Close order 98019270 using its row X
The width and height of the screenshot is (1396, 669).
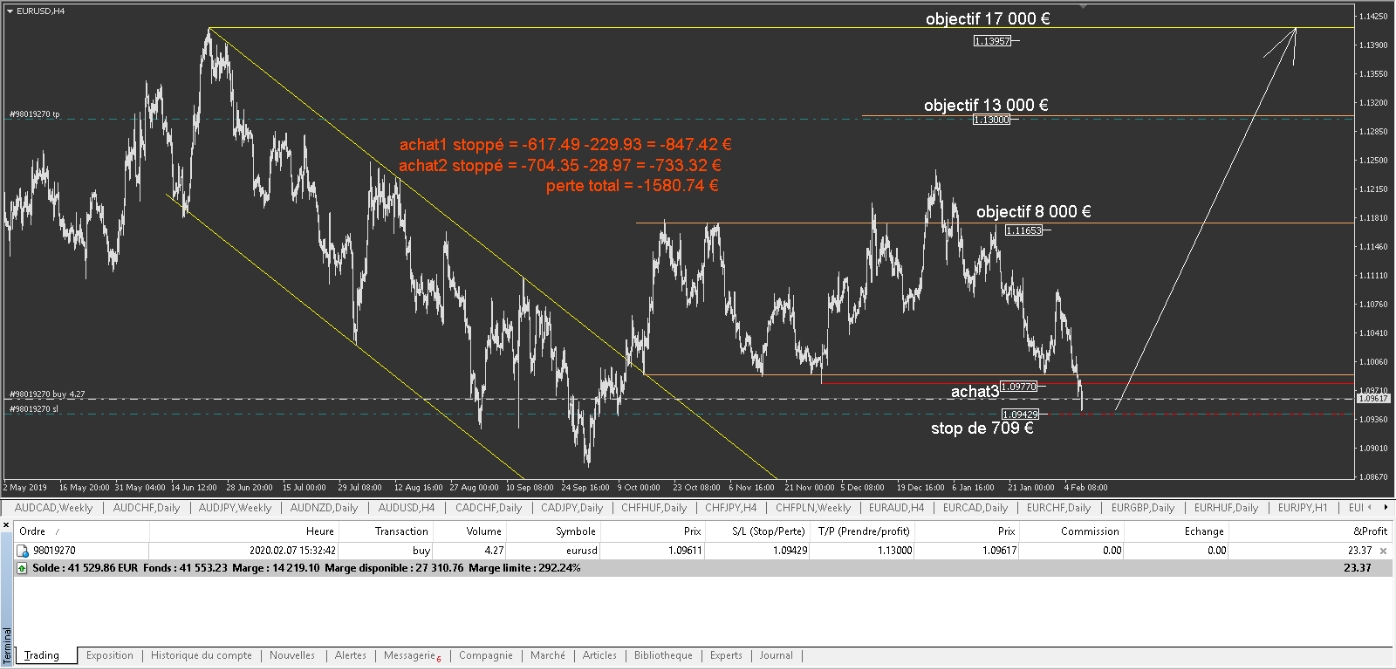tap(1384, 550)
